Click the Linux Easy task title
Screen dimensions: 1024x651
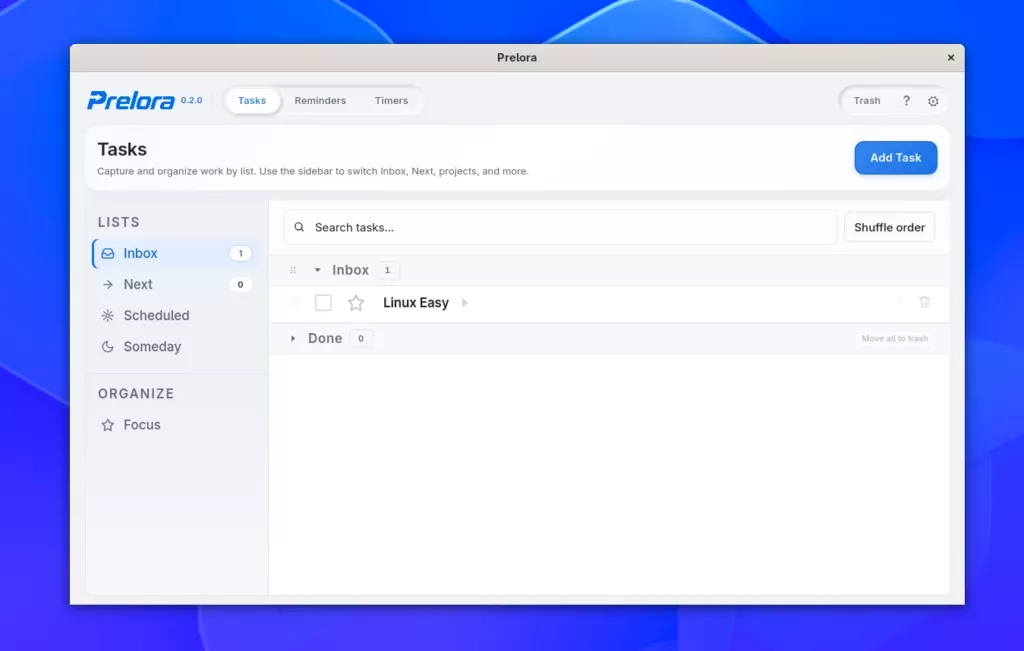(416, 303)
